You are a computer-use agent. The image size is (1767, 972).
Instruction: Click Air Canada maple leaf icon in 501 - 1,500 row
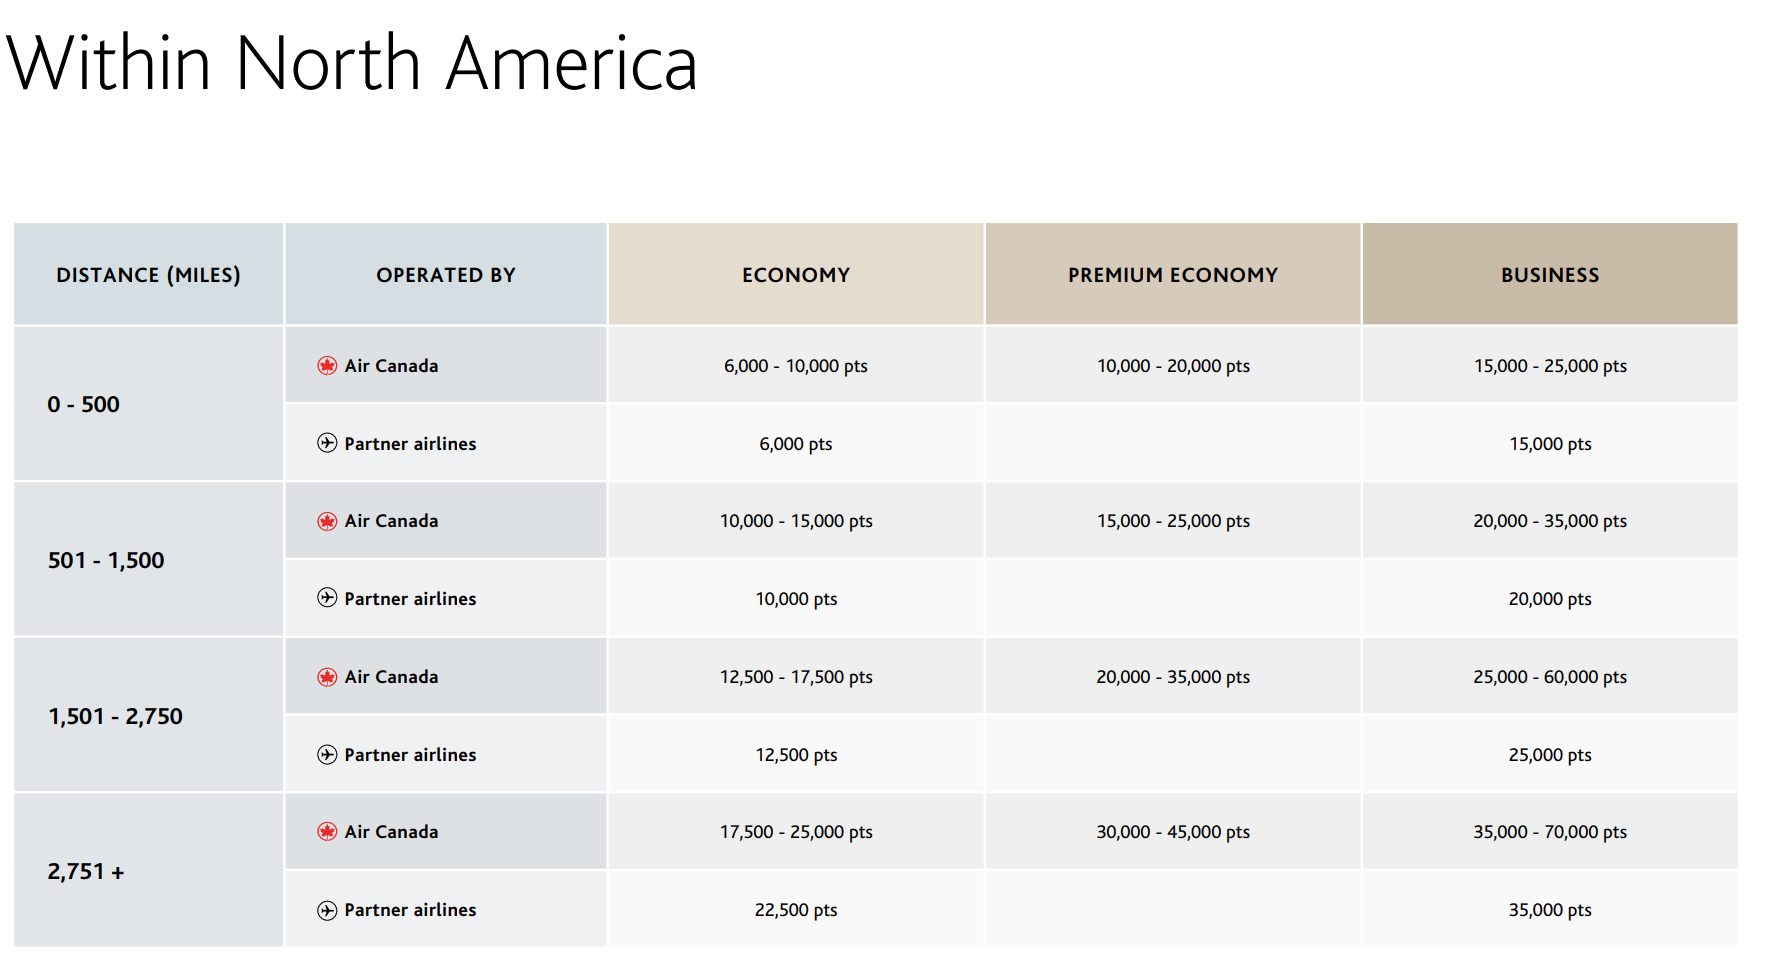pyautogui.click(x=327, y=521)
